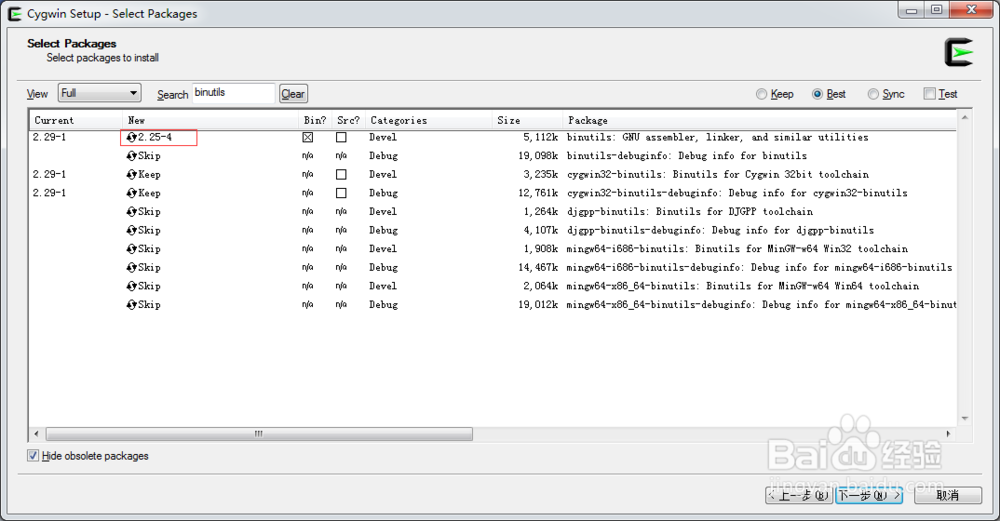Click the vertical scrollbar up arrow

pyautogui.click(x=965, y=117)
